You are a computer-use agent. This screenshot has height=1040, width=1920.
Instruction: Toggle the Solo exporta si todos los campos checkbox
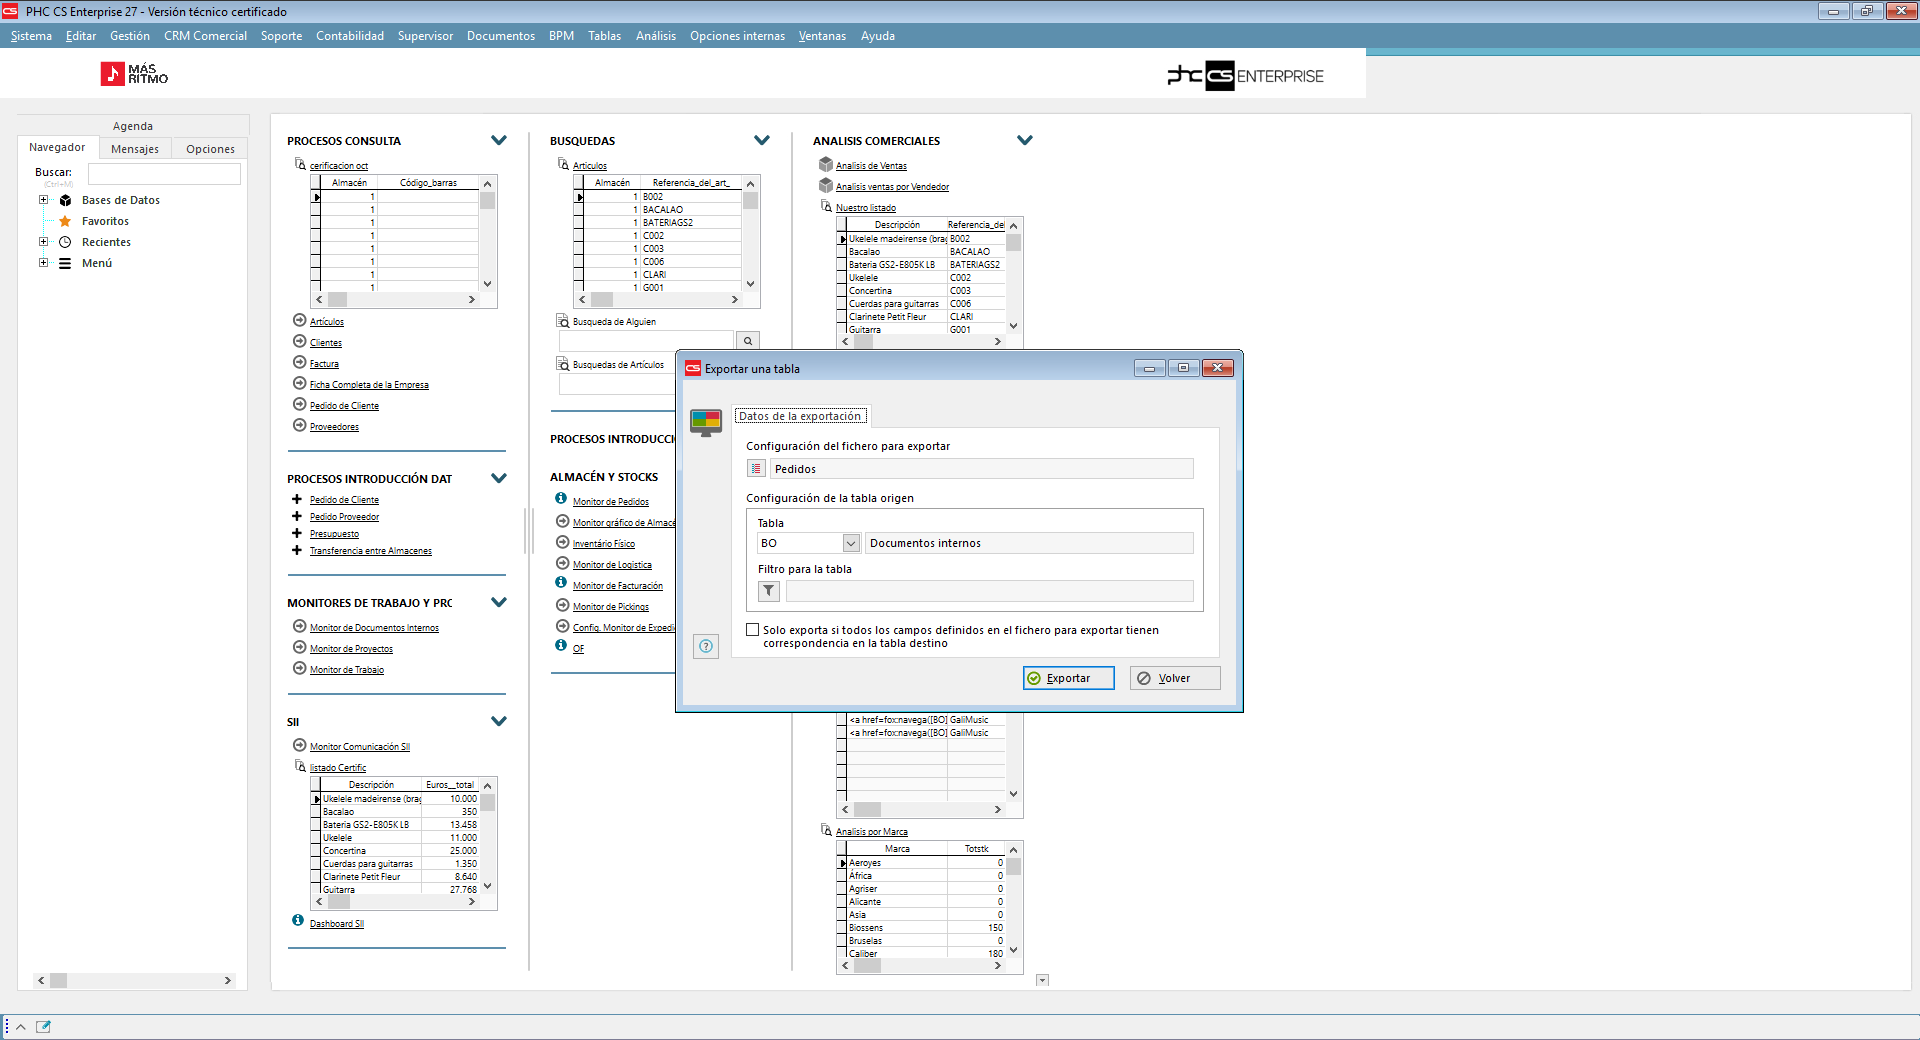click(753, 630)
